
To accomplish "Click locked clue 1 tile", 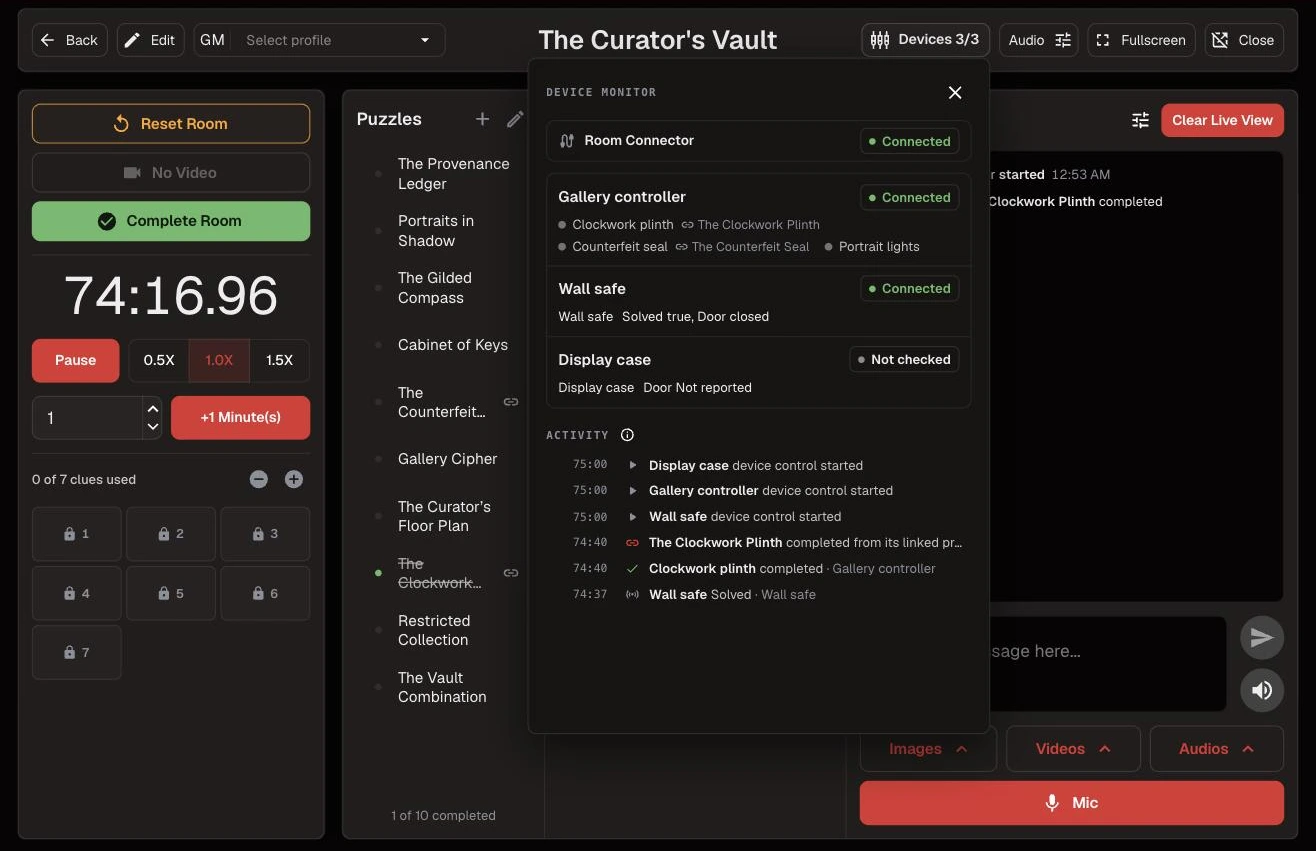I will (77, 534).
